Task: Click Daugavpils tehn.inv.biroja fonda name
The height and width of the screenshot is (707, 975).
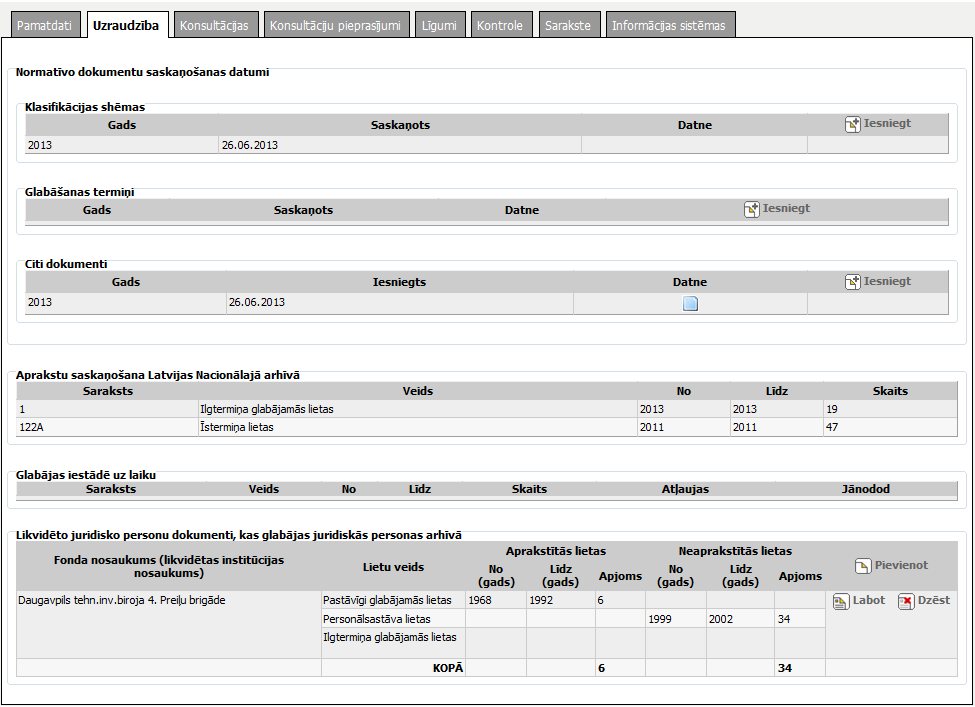Action: (x=122, y=600)
